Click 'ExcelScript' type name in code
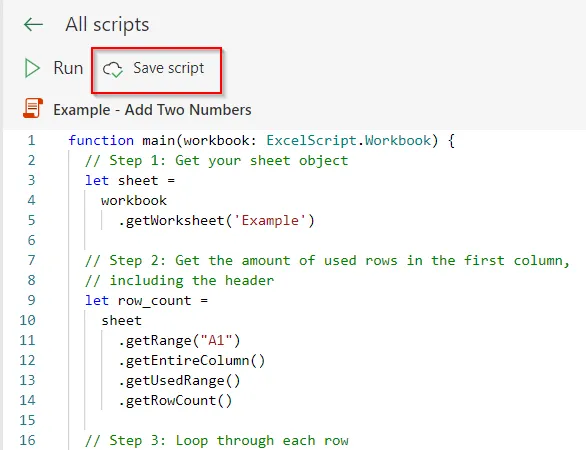The width and height of the screenshot is (586, 450). point(311,140)
